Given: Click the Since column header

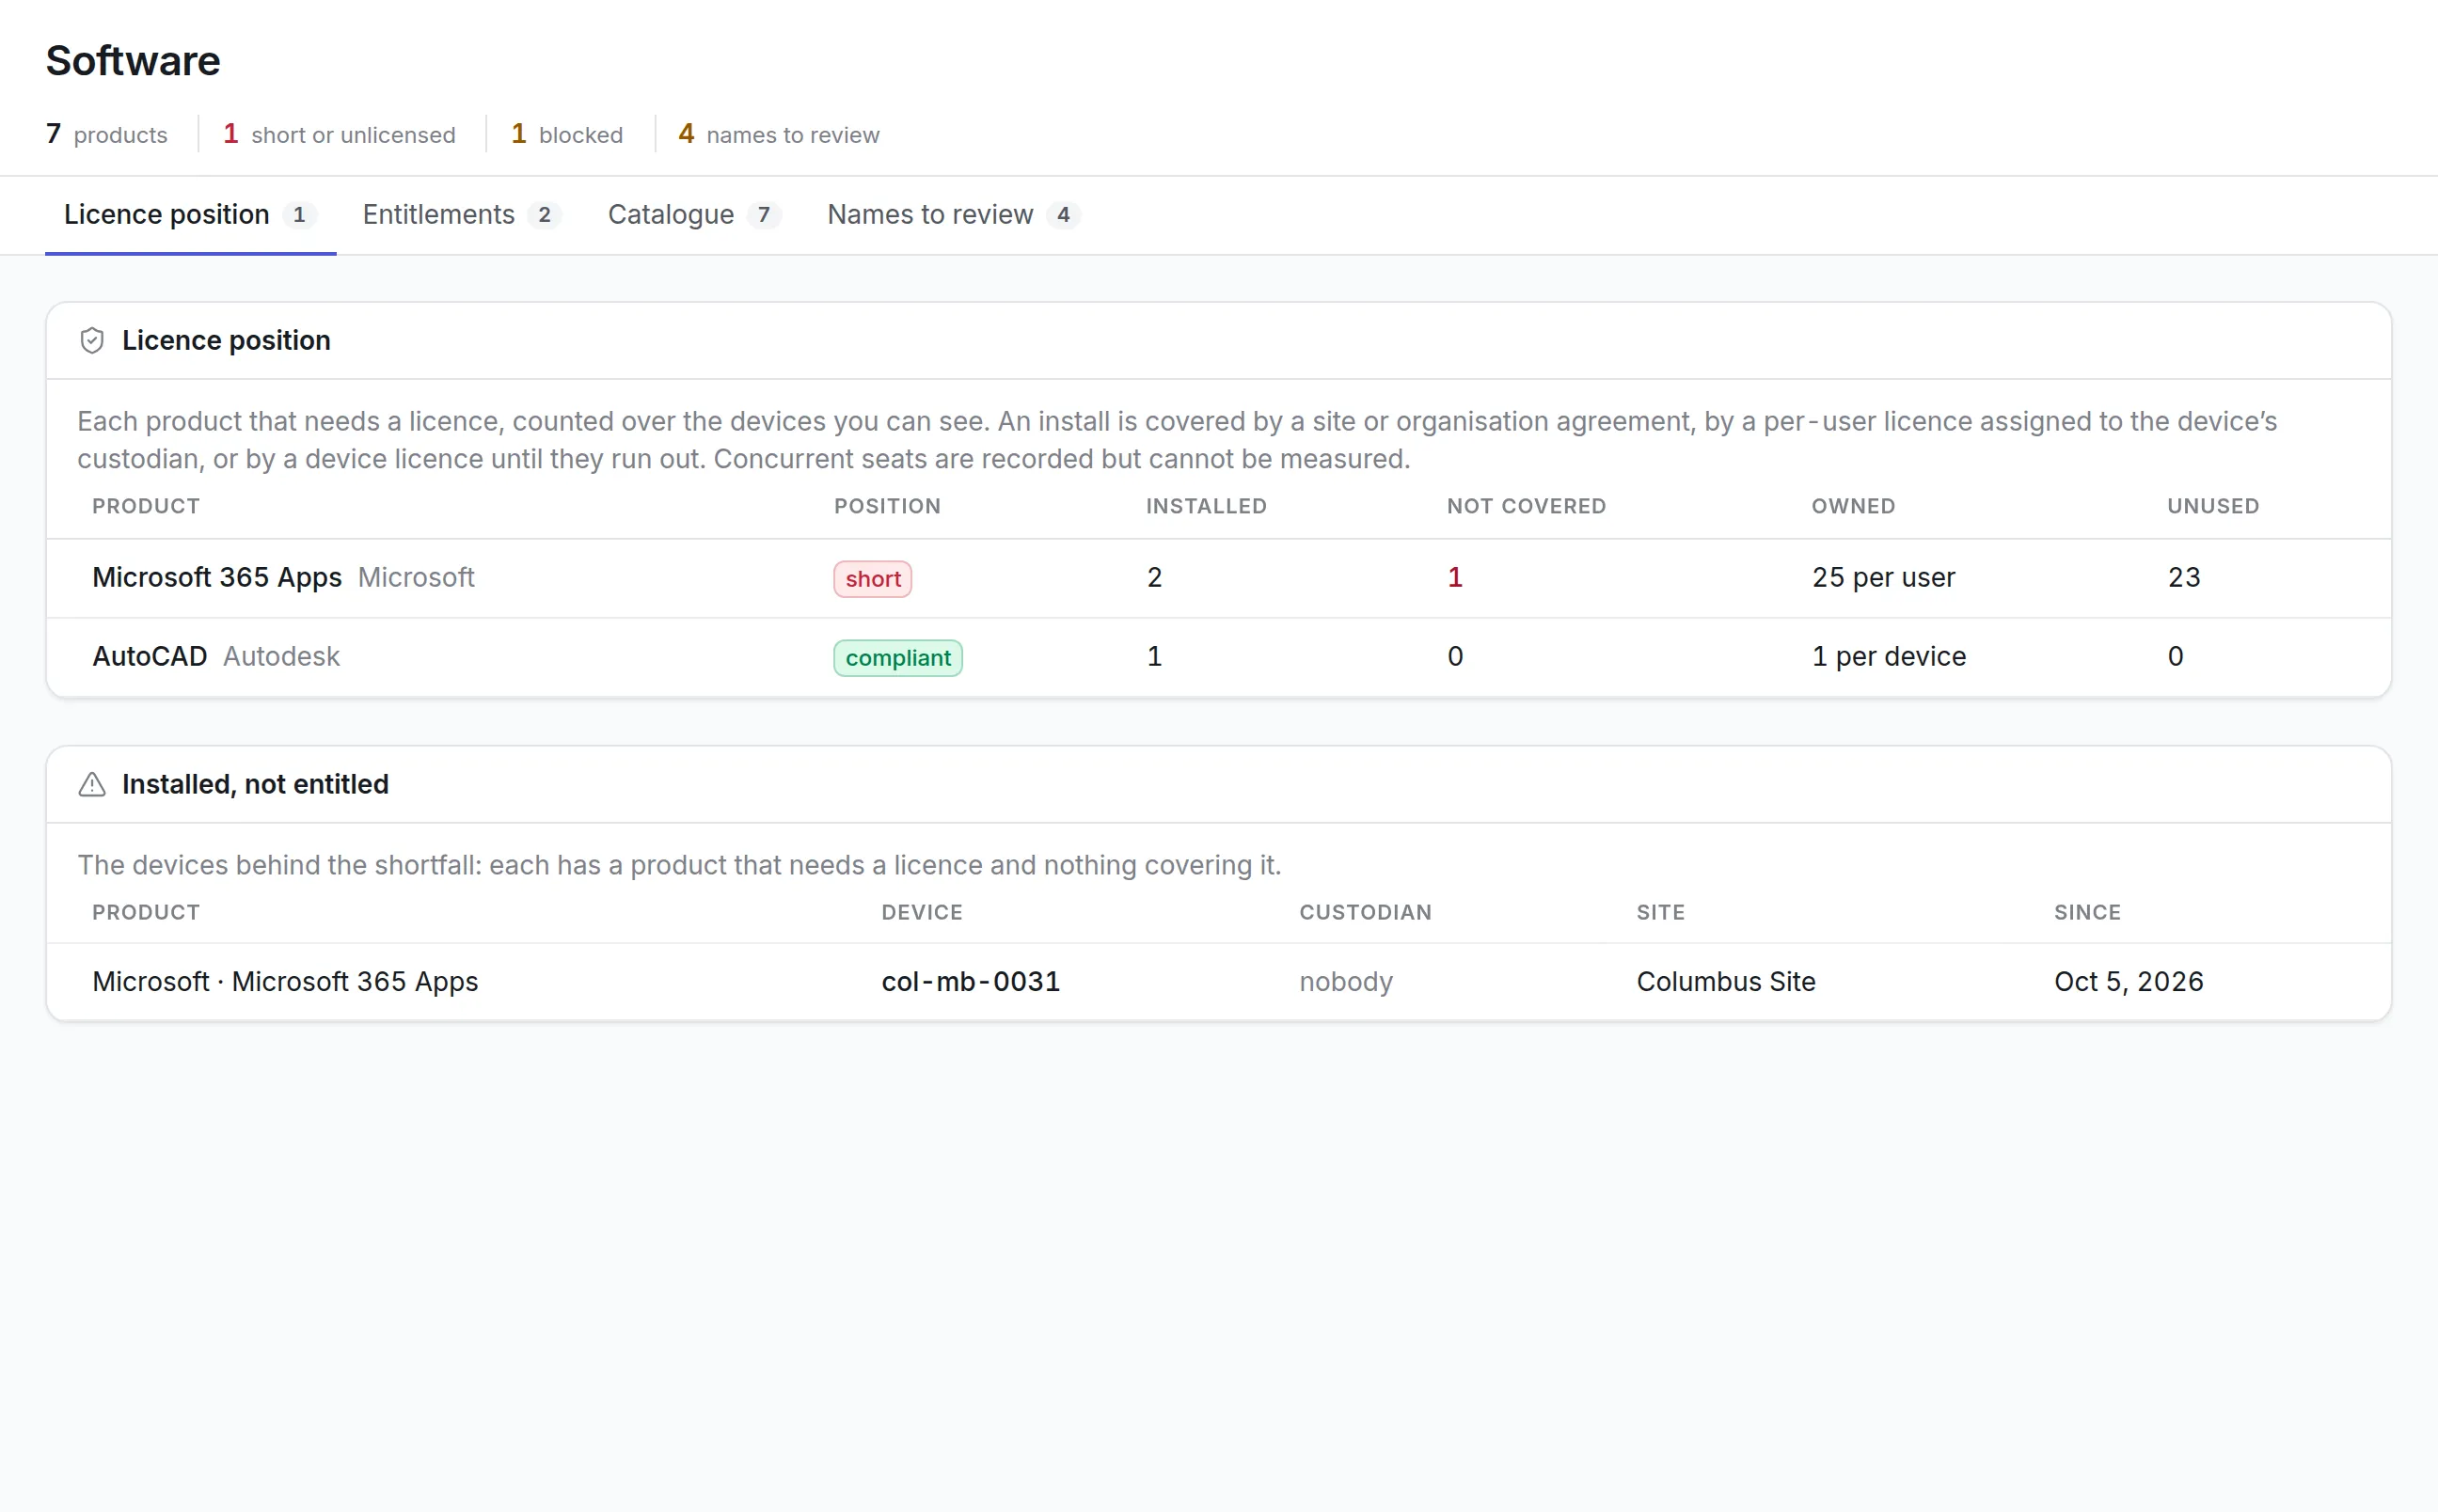Looking at the screenshot, I should point(2087,913).
